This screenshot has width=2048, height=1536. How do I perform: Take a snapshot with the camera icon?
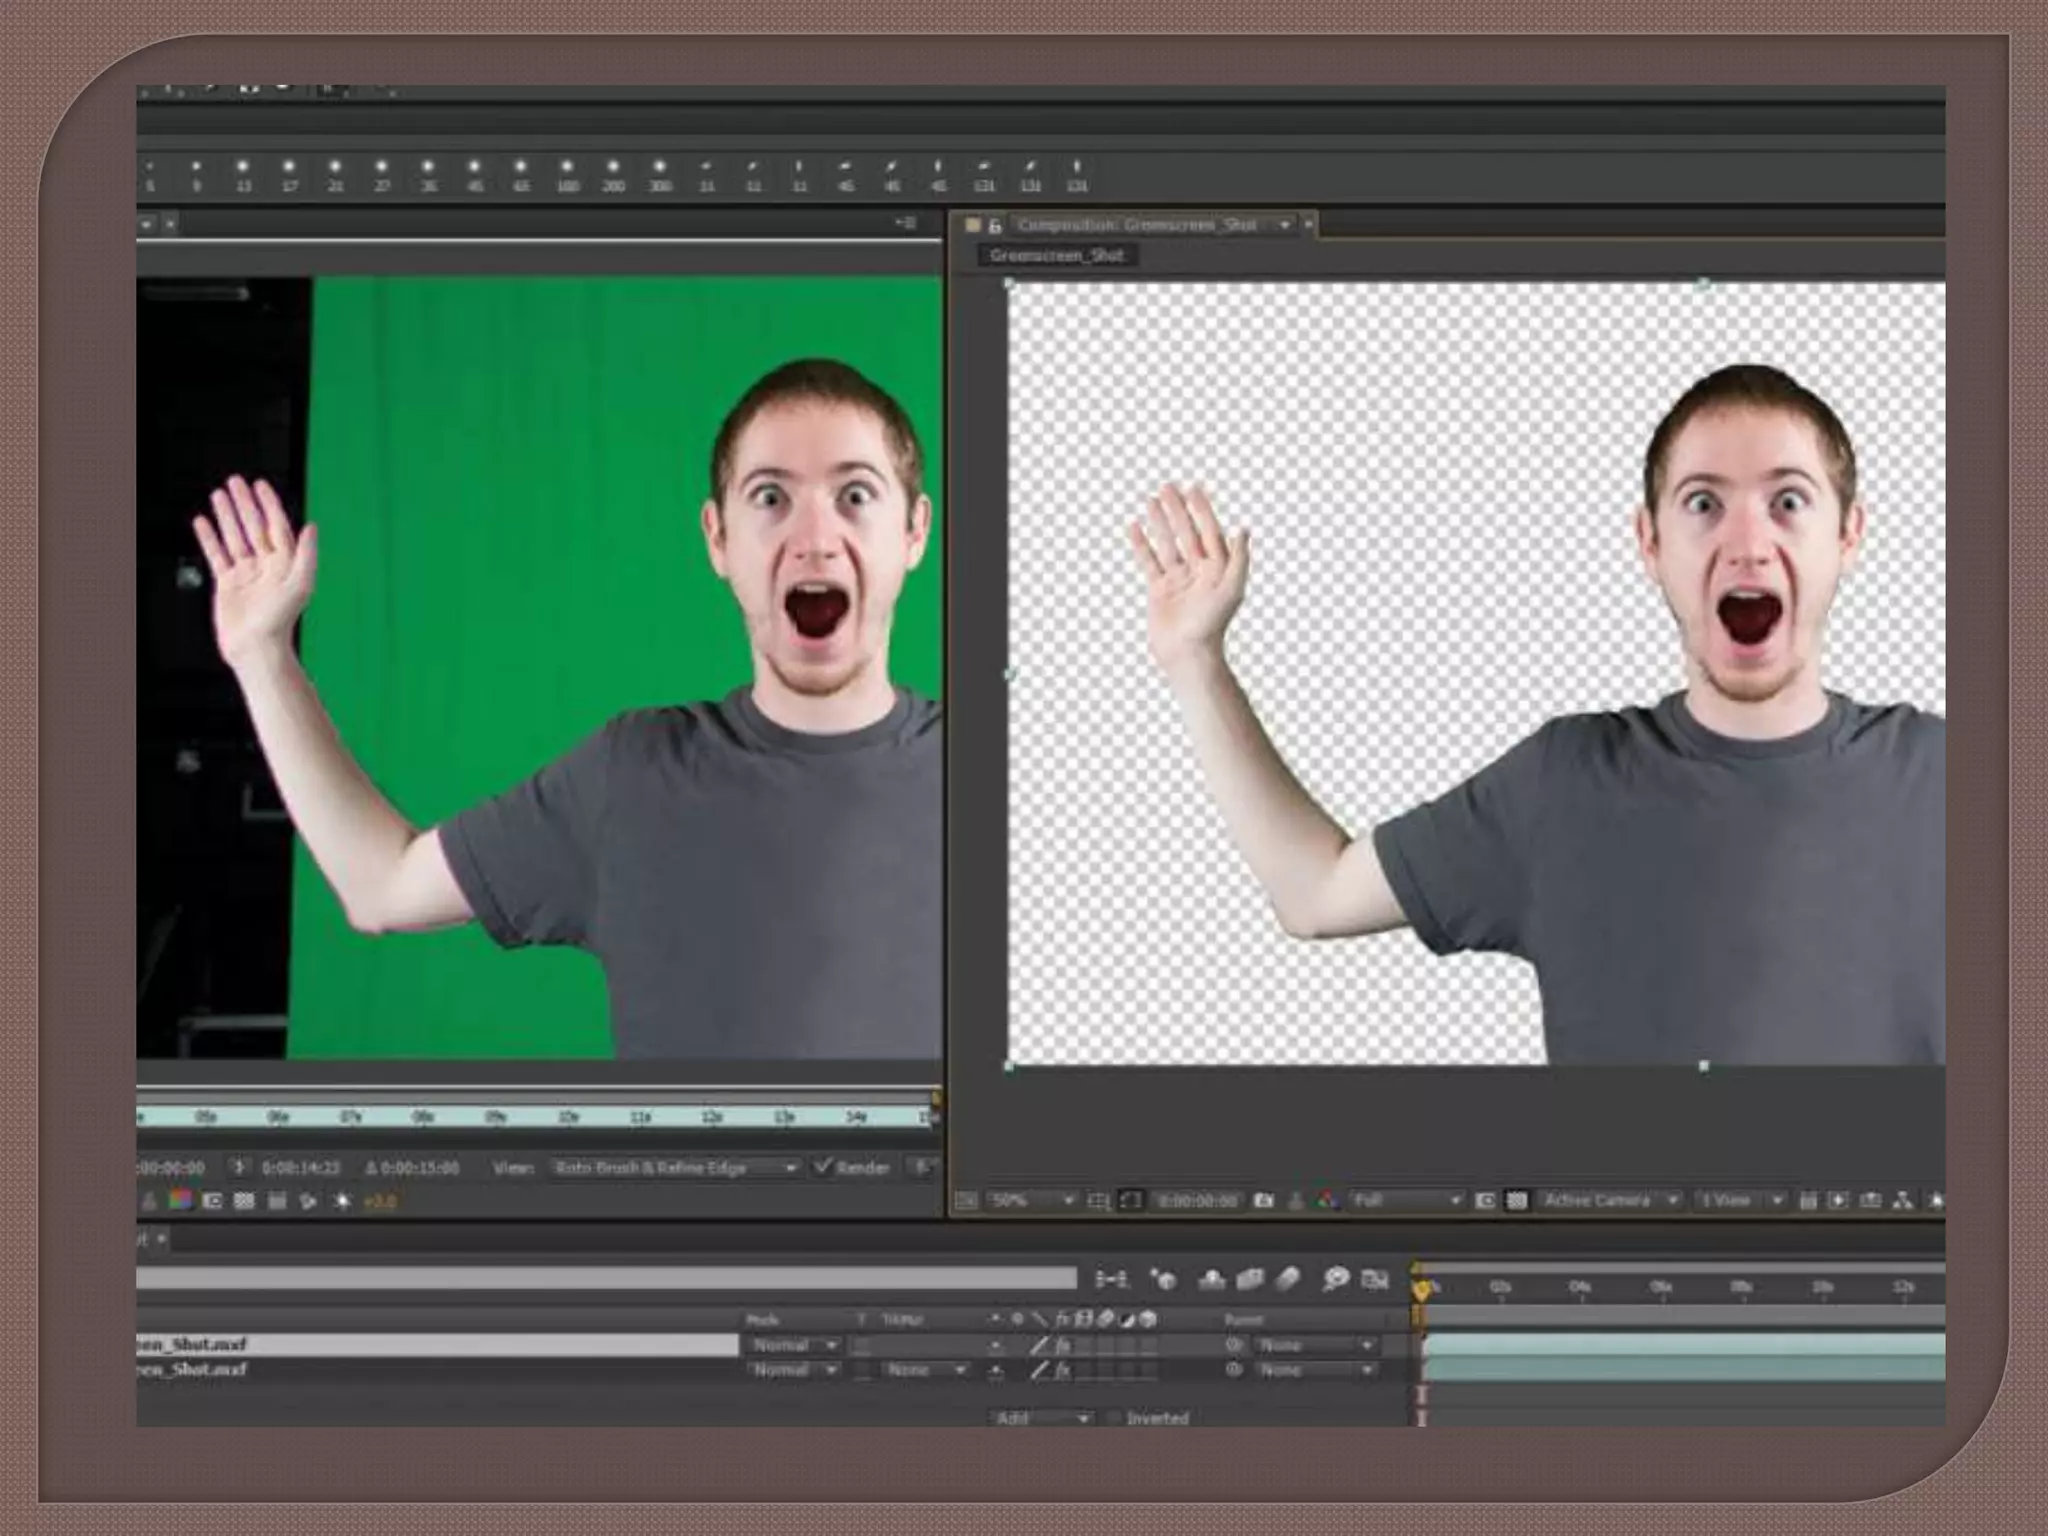[x=1264, y=1200]
